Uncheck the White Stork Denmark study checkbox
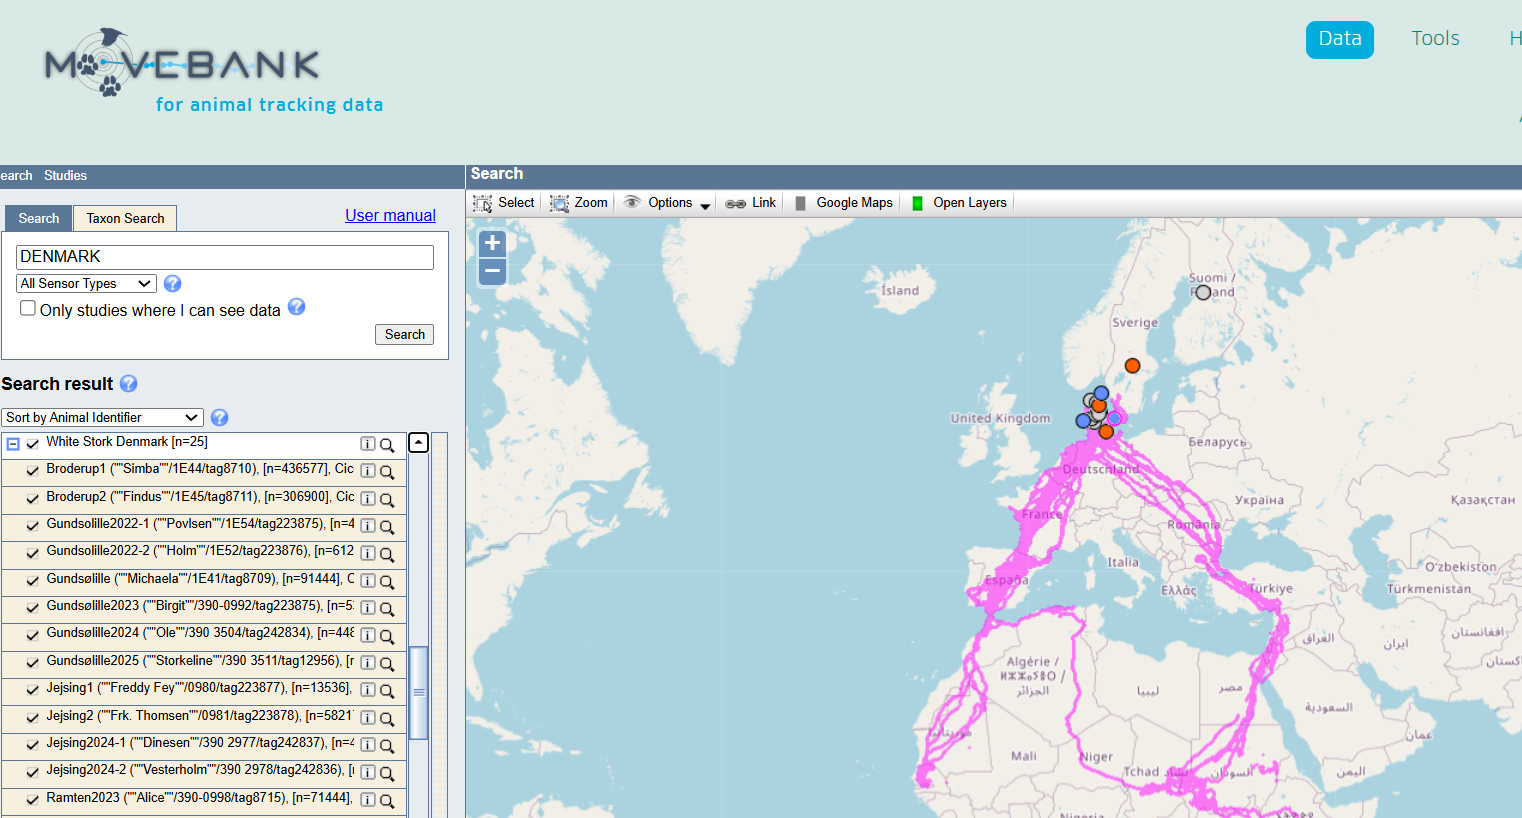 33,444
